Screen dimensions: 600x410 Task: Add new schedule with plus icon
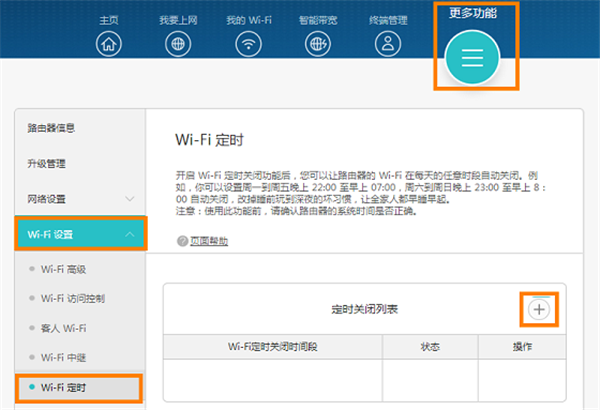(539, 310)
